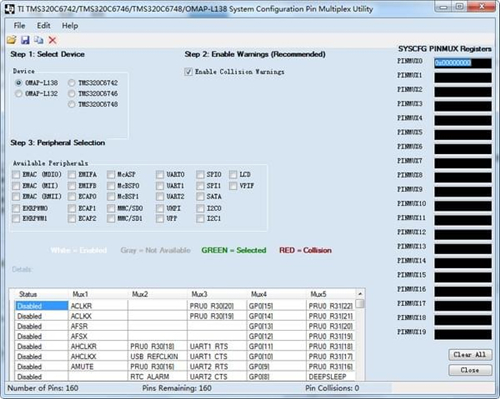Image resolution: width=500 pixels, height=399 pixels.
Task: Check the MMC/SD1 peripheral
Action: [x=111, y=219]
